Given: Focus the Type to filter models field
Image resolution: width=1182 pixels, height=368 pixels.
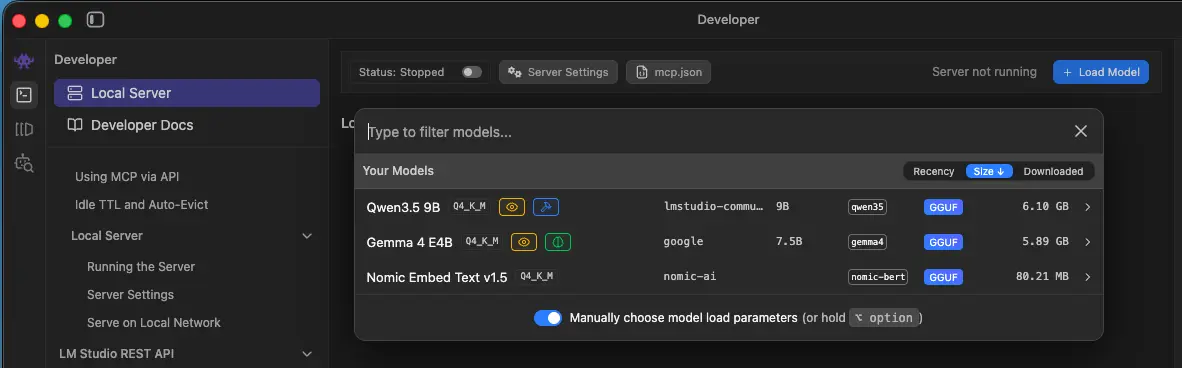Looking at the screenshot, I should coord(716,132).
